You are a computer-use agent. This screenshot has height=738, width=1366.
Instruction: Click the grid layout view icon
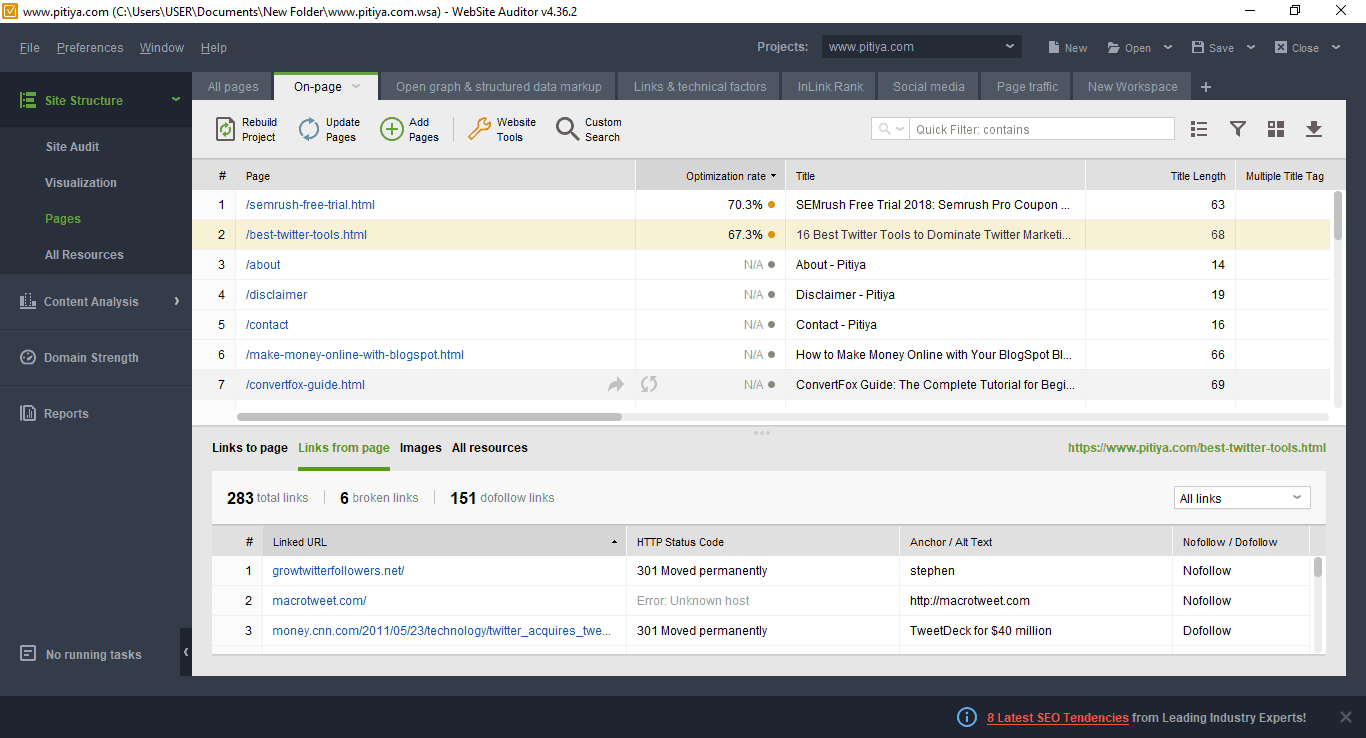click(x=1276, y=129)
